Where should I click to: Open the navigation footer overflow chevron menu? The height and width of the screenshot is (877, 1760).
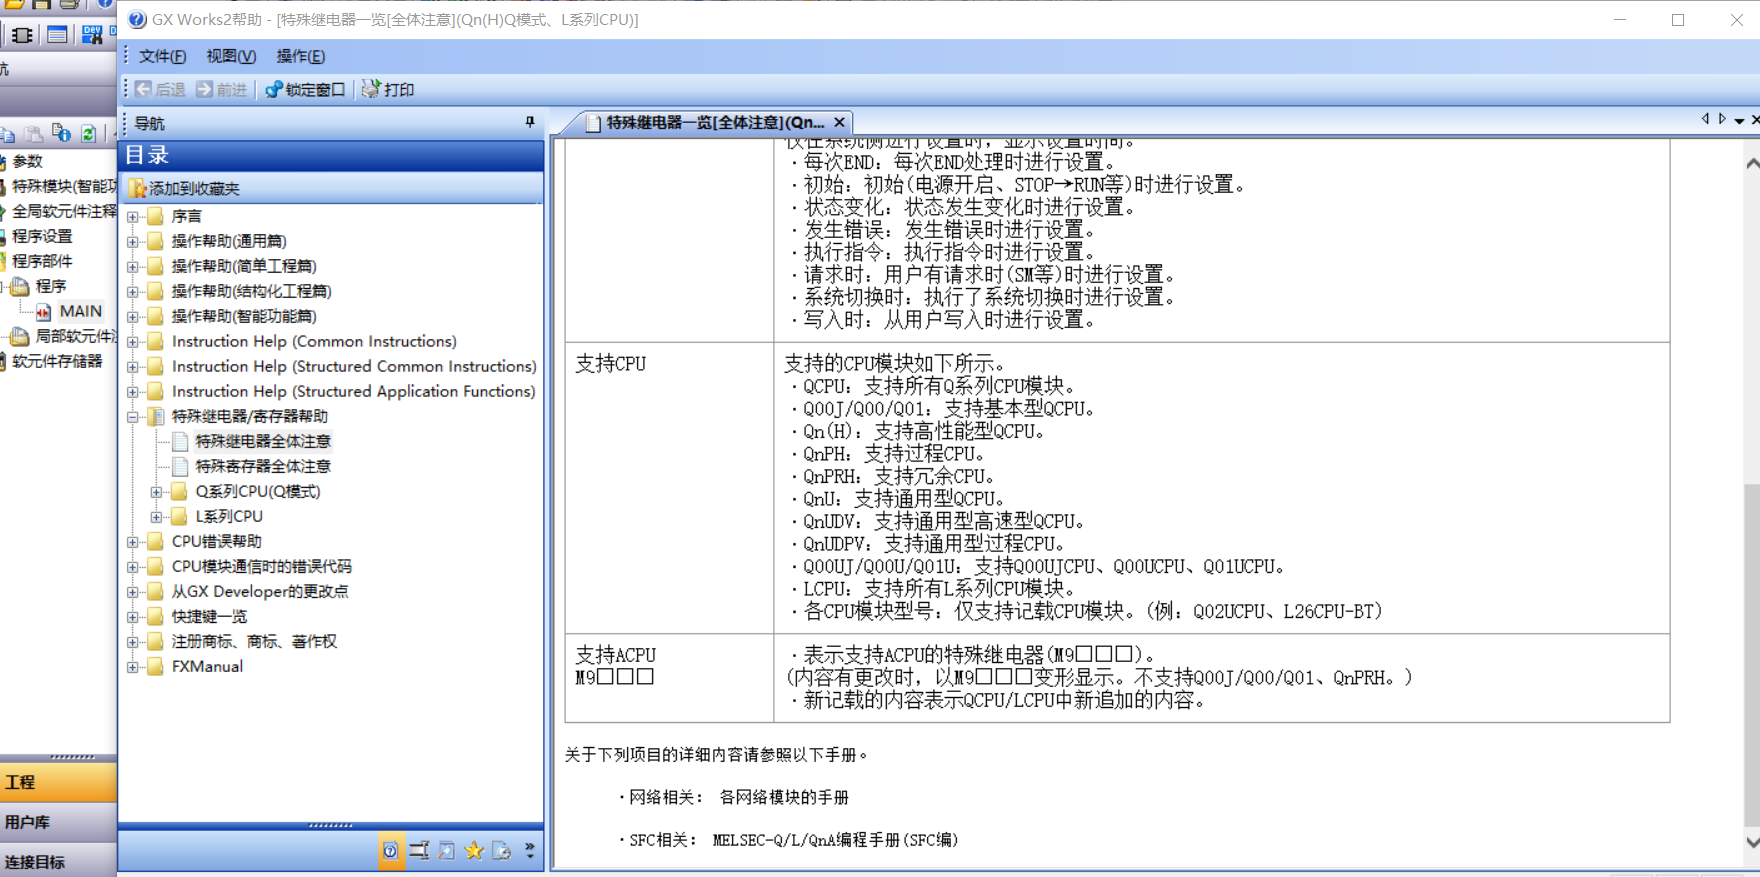[x=530, y=851]
